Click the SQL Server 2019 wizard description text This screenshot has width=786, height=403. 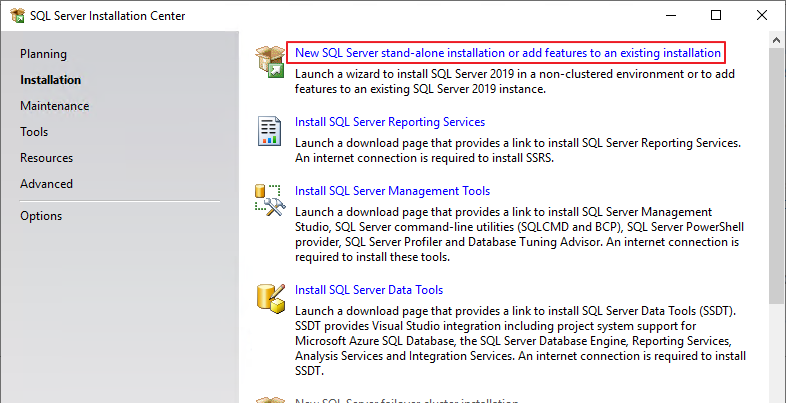(x=515, y=82)
